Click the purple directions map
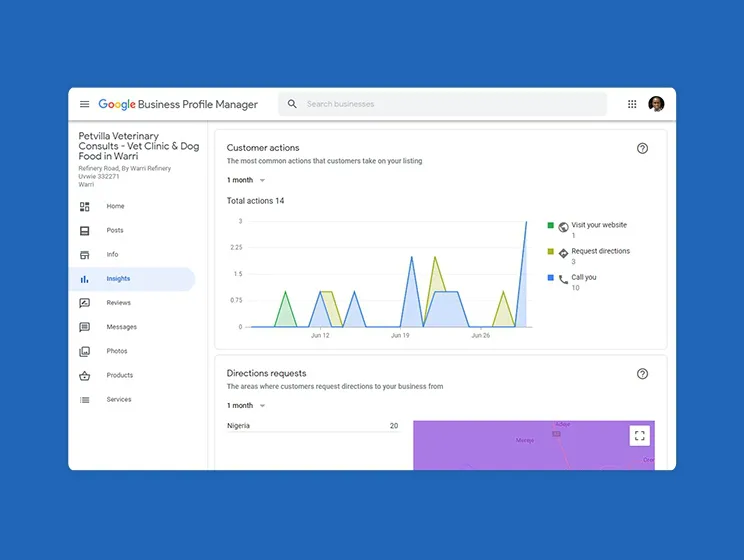 (534, 445)
